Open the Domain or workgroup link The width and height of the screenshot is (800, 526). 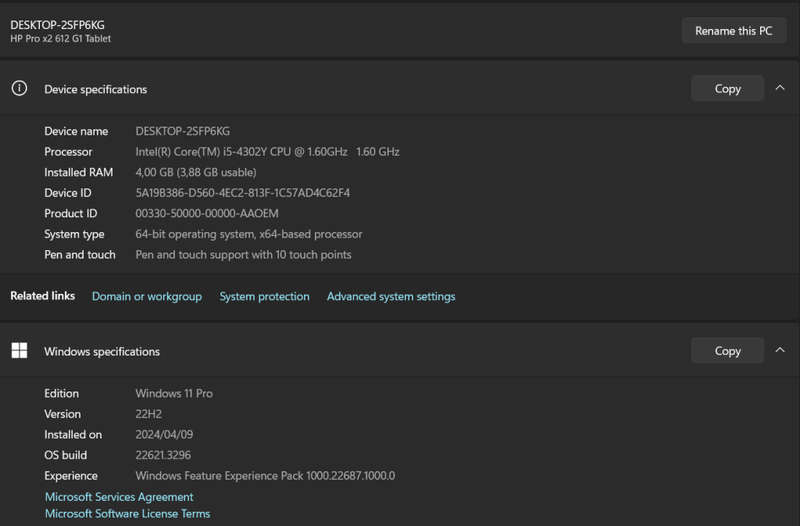[x=147, y=296]
